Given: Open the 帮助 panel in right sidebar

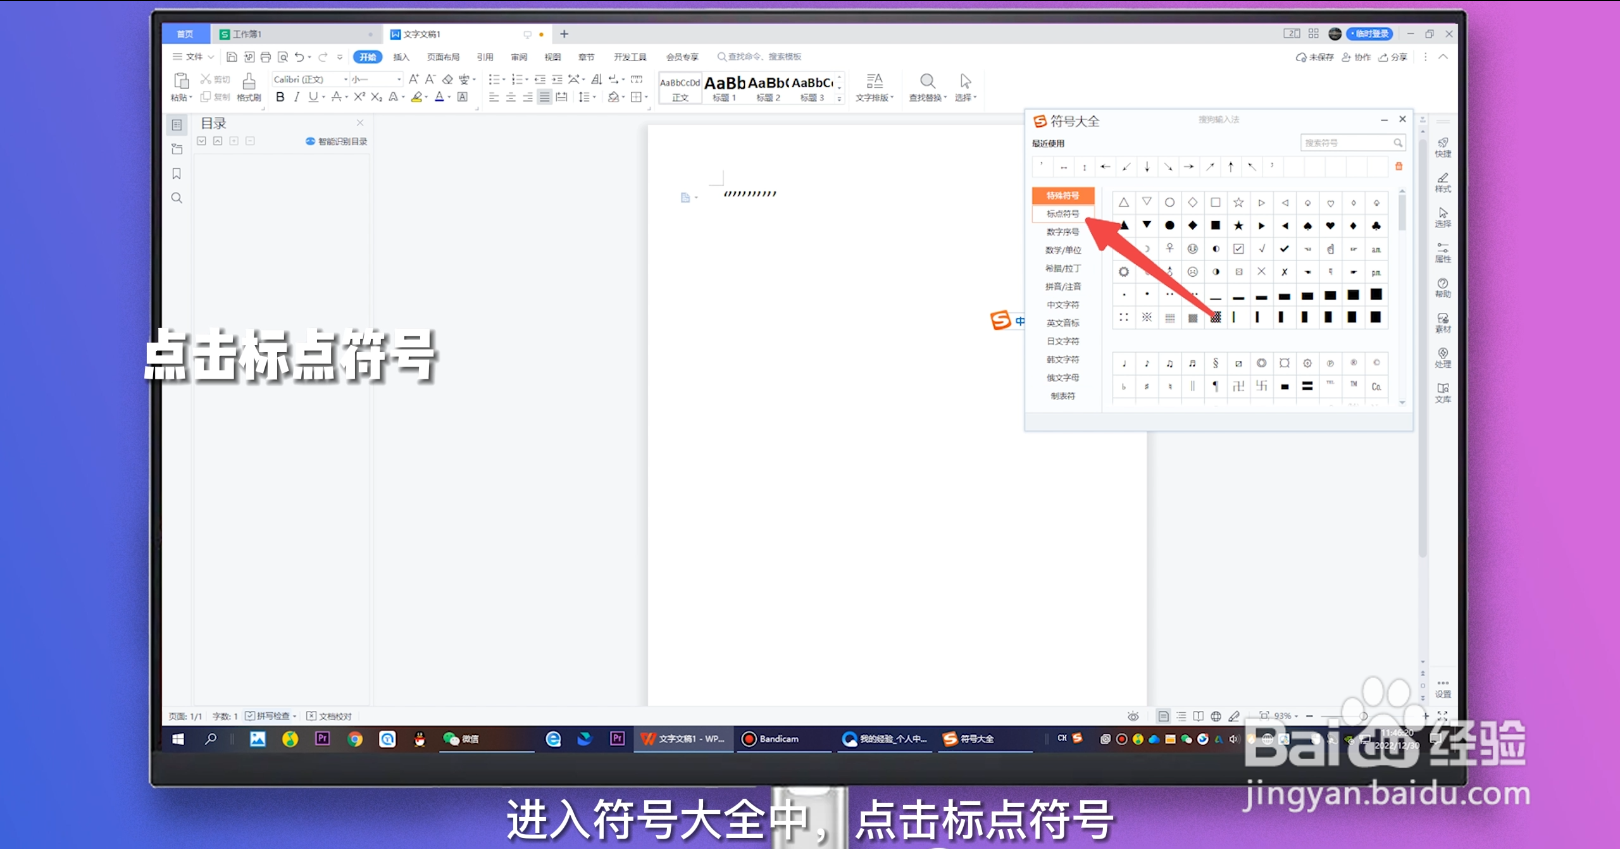Looking at the screenshot, I should coord(1443,288).
